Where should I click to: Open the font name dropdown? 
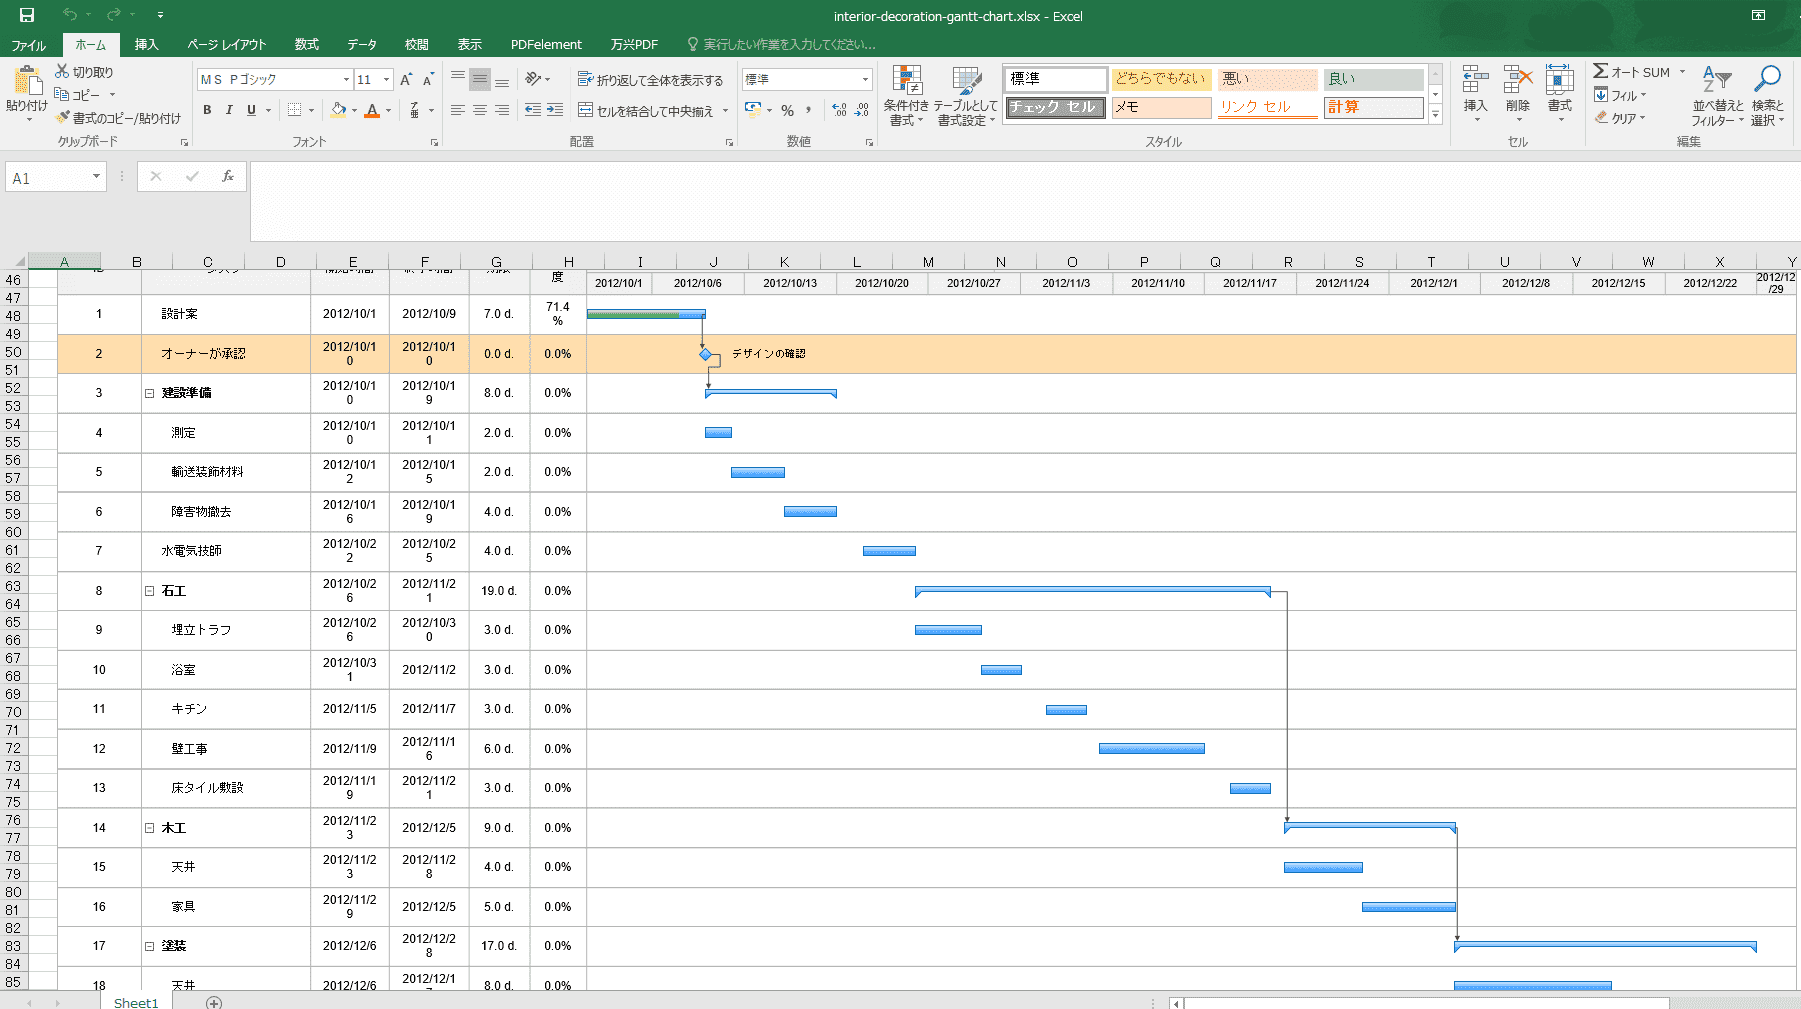click(346, 80)
